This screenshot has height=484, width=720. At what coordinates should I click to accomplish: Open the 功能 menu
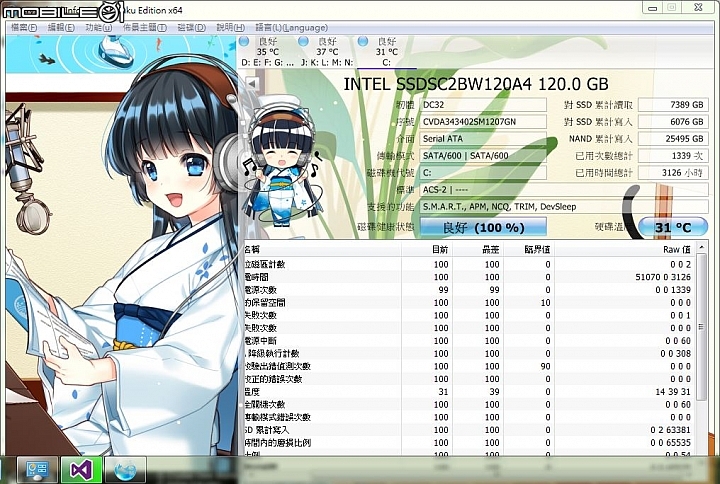pos(98,28)
